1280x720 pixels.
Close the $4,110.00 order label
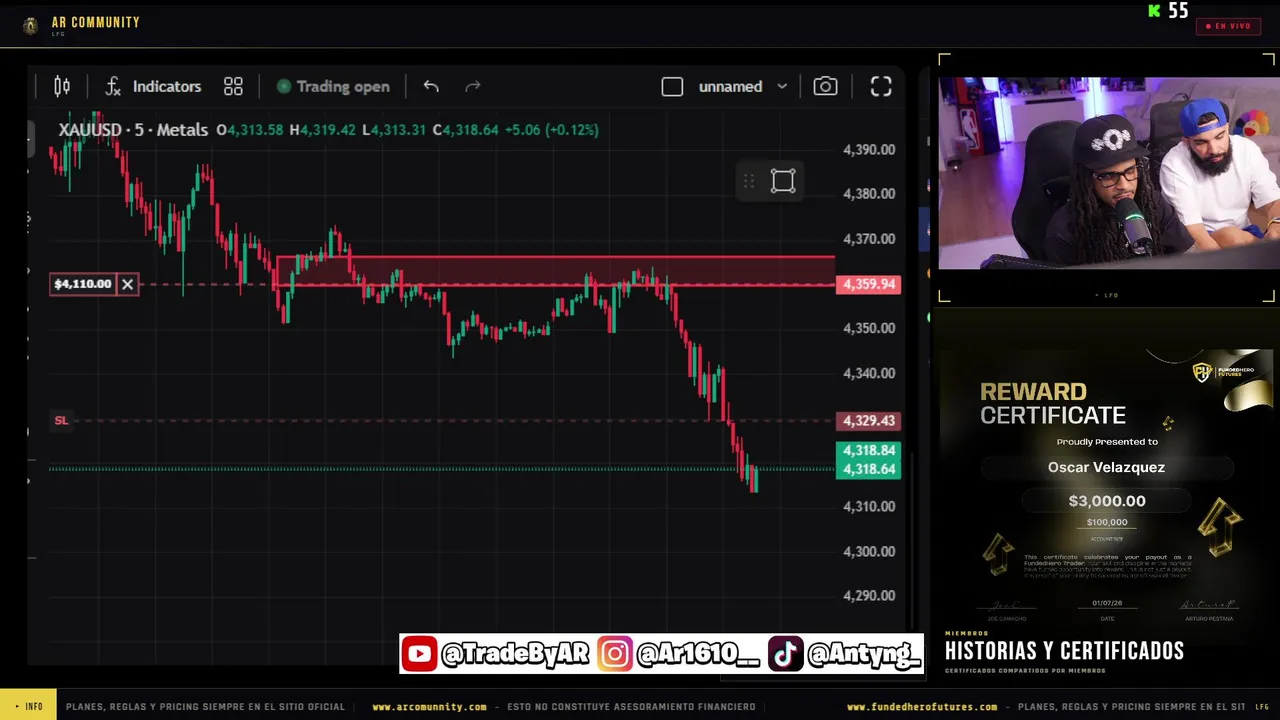pos(127,284)
